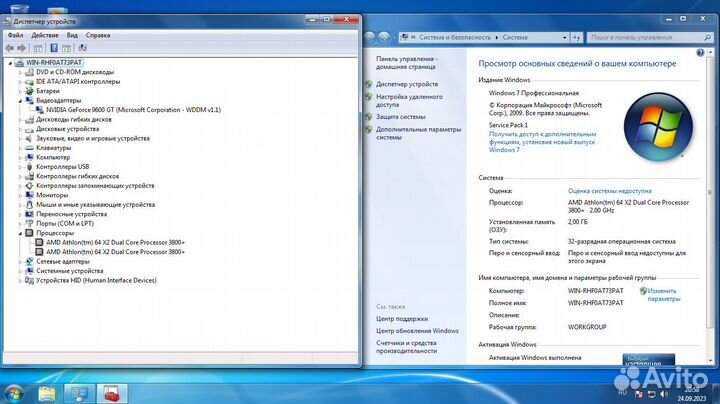The height and width of the screenshot is (404, 720).
Task: Open Дополнительные параметры системы
Action: tap(418, 133)
